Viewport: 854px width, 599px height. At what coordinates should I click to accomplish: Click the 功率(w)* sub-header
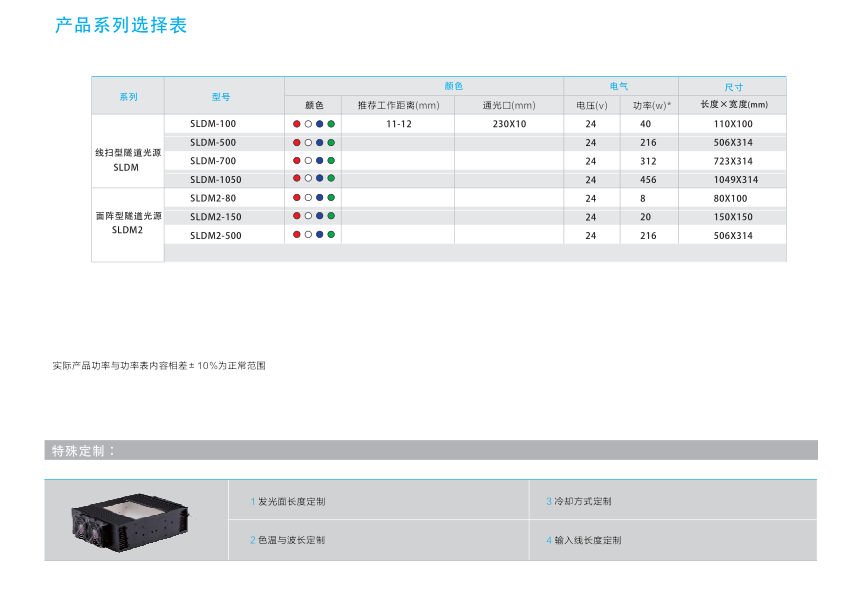click(651, 105)
